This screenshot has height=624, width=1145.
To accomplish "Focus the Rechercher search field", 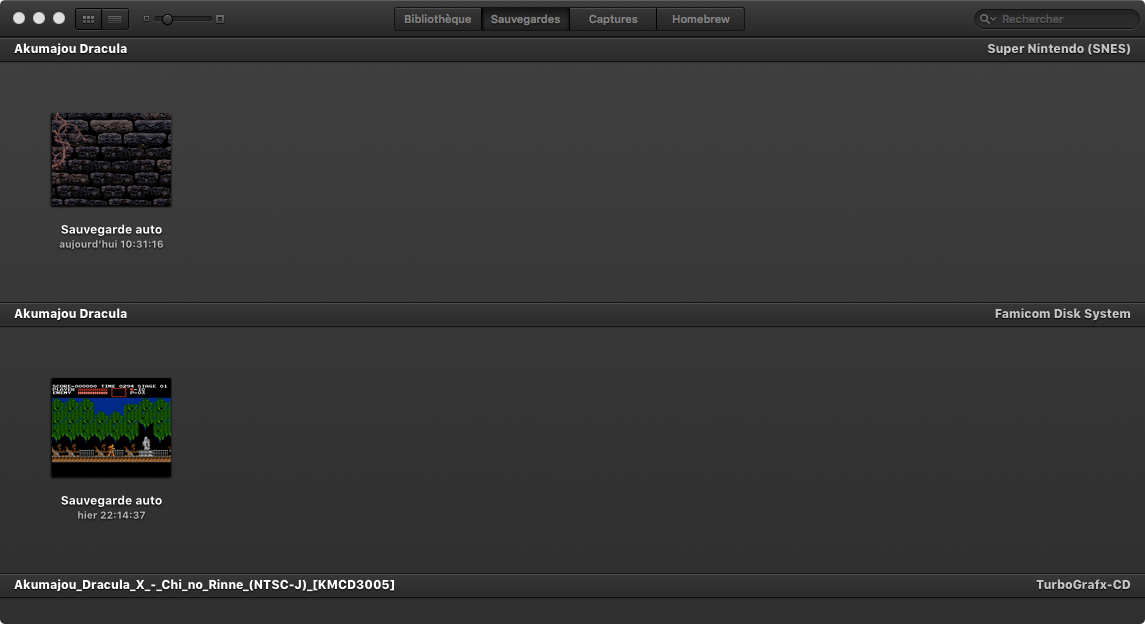I will pyautogui.click(x=1057, y=19).
